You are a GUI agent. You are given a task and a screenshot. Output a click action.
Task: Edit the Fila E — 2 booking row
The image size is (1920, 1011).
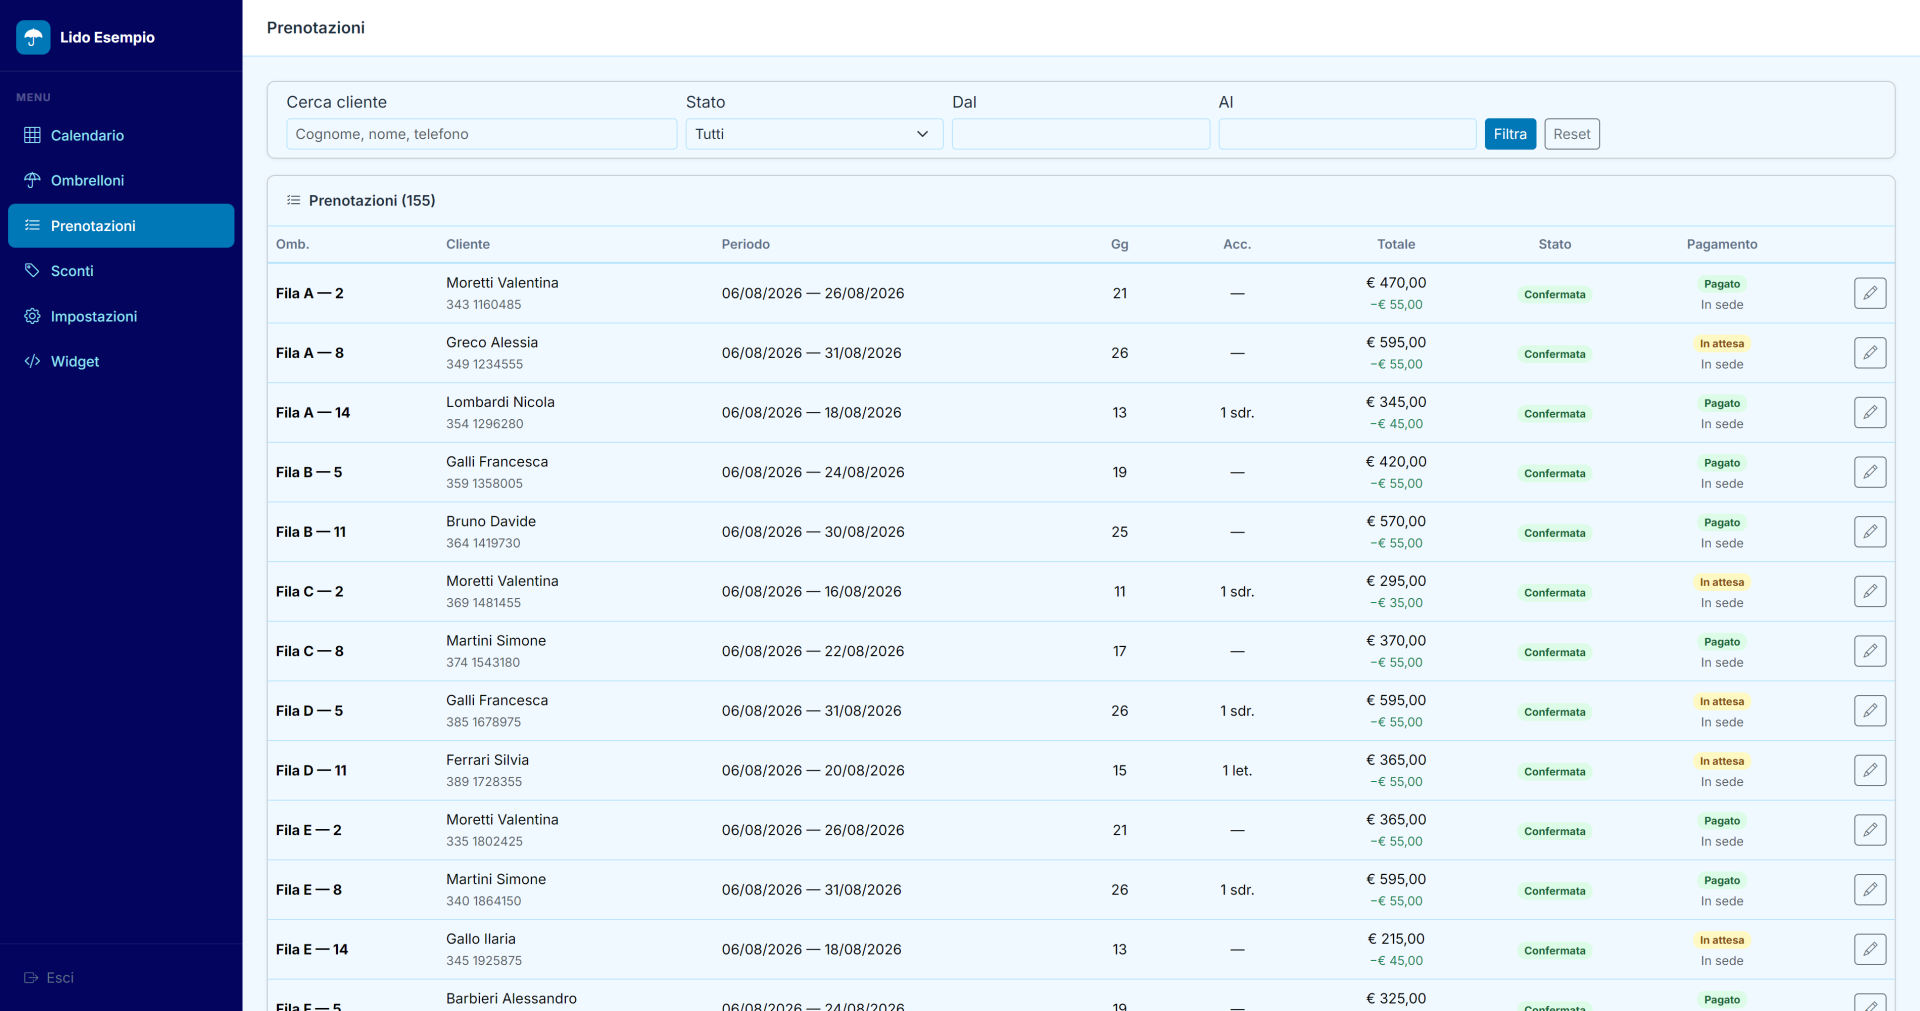point(1870,830)
